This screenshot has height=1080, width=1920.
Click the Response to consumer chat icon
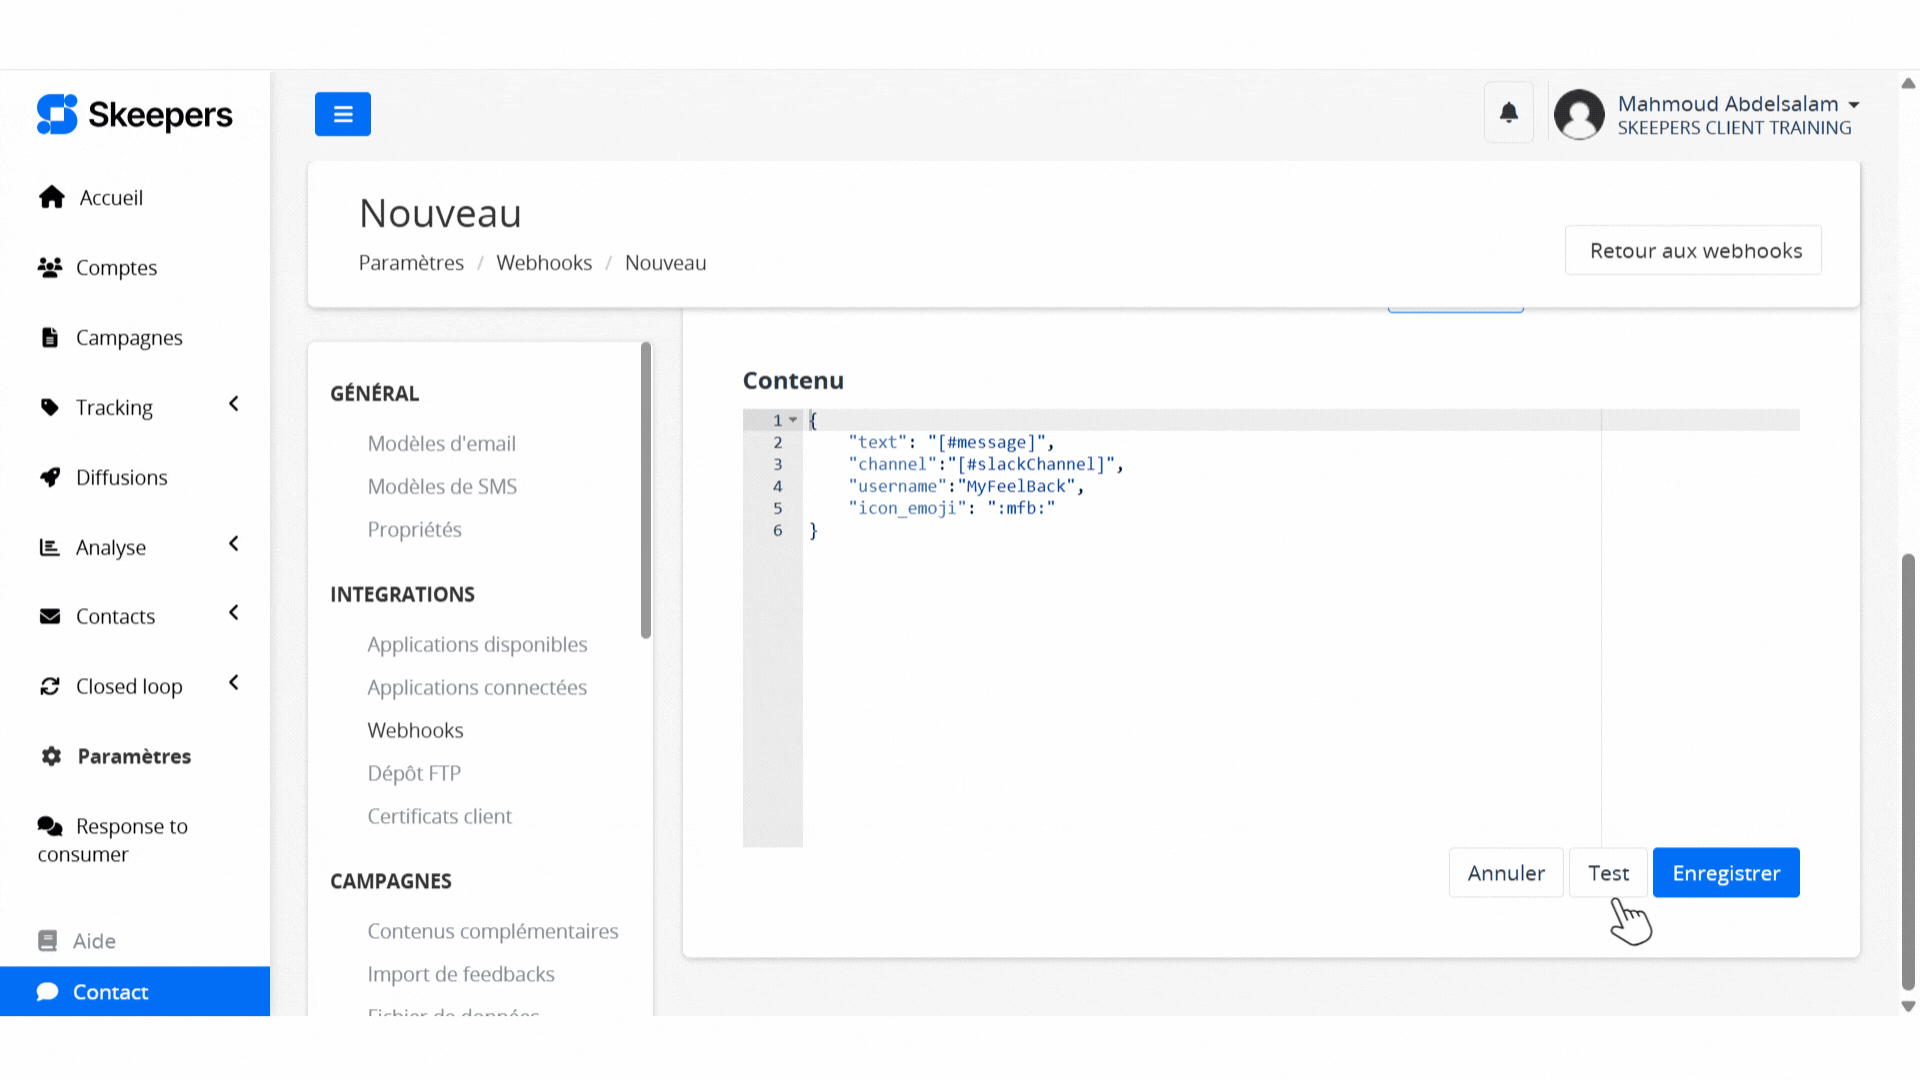(x=50, y=826)
